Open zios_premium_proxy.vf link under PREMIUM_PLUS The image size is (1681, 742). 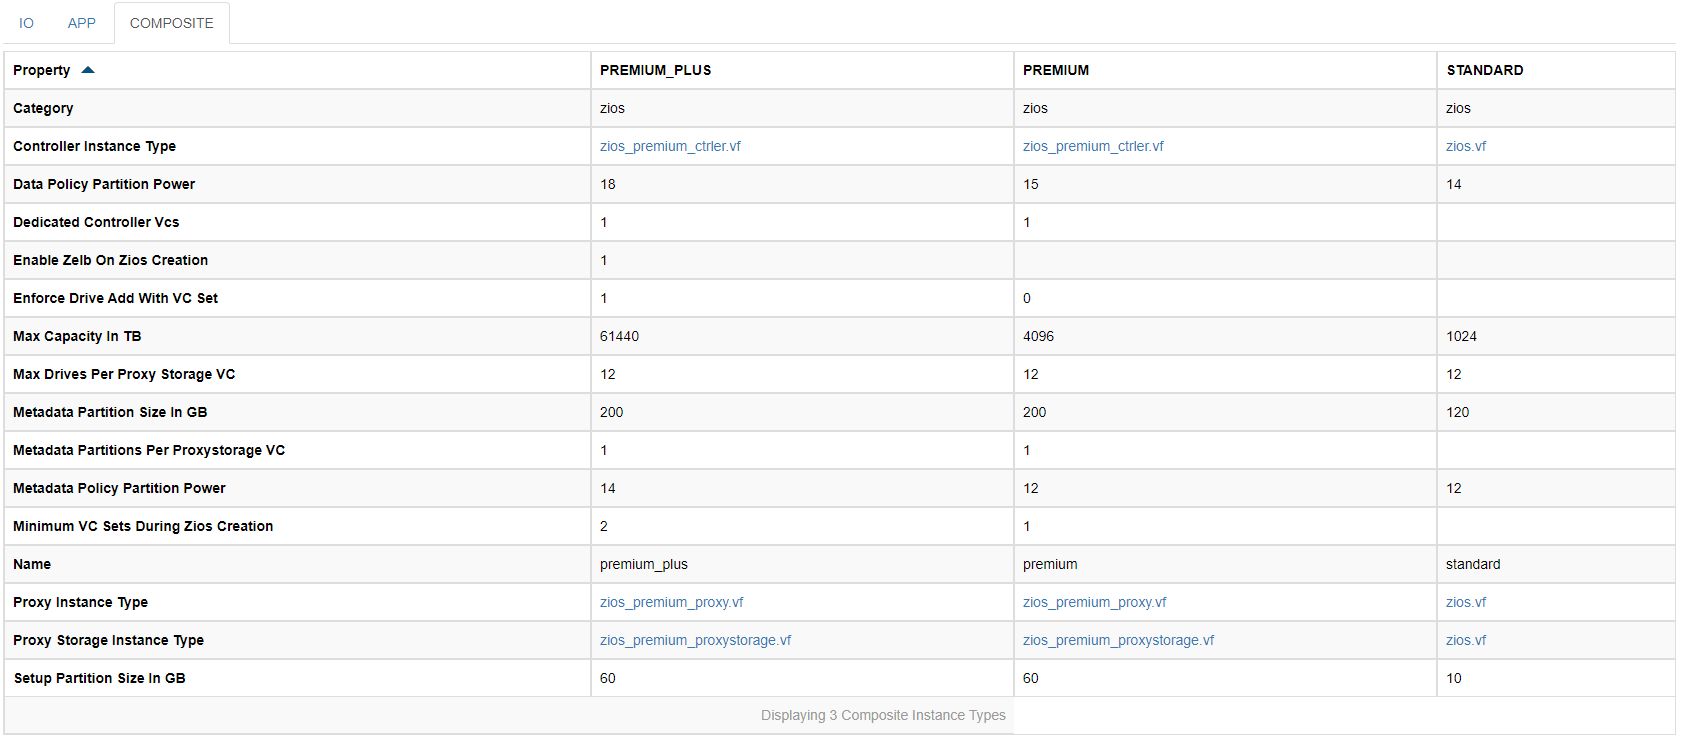671,602
